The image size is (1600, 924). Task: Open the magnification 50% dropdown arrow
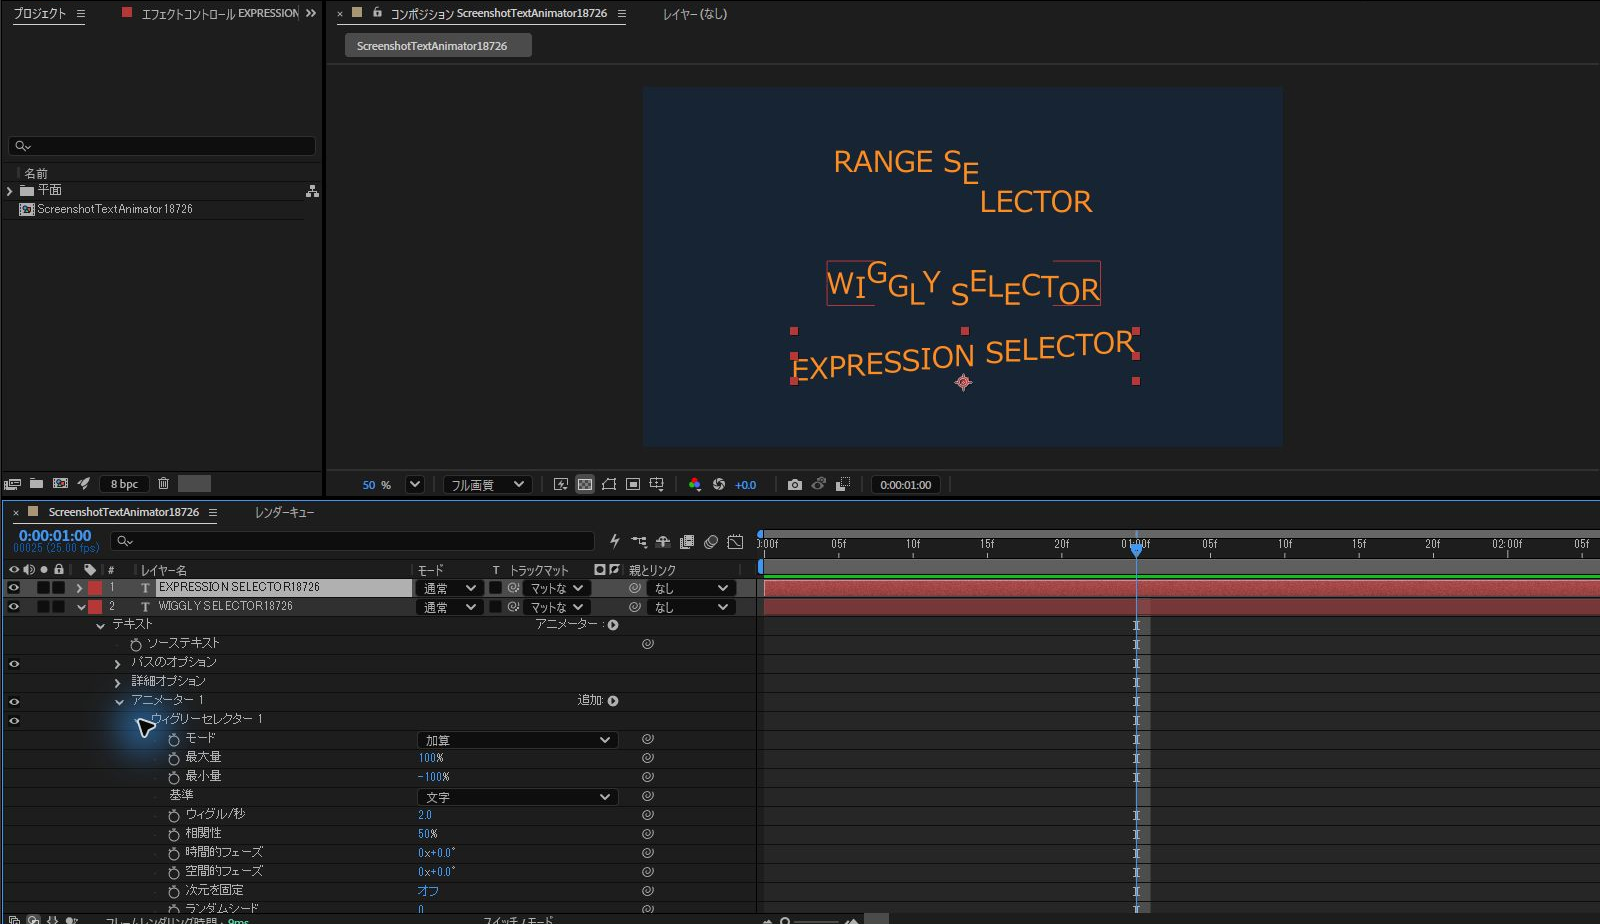pyautogui.click(x=415, y=485)
